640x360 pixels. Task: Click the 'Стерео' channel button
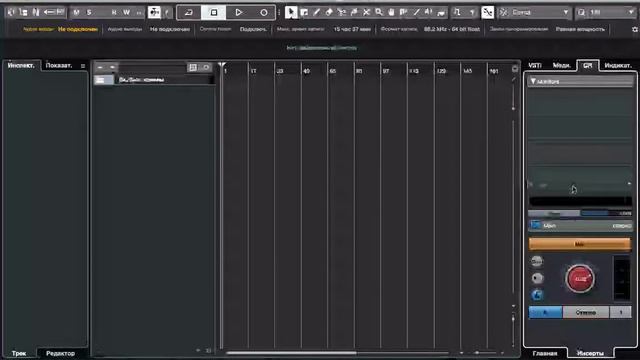[586, 312]
